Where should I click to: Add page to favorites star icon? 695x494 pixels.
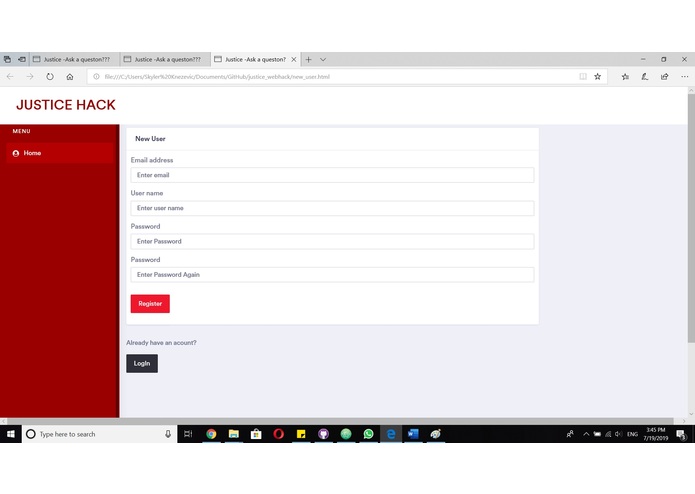[x=597, y=77]
